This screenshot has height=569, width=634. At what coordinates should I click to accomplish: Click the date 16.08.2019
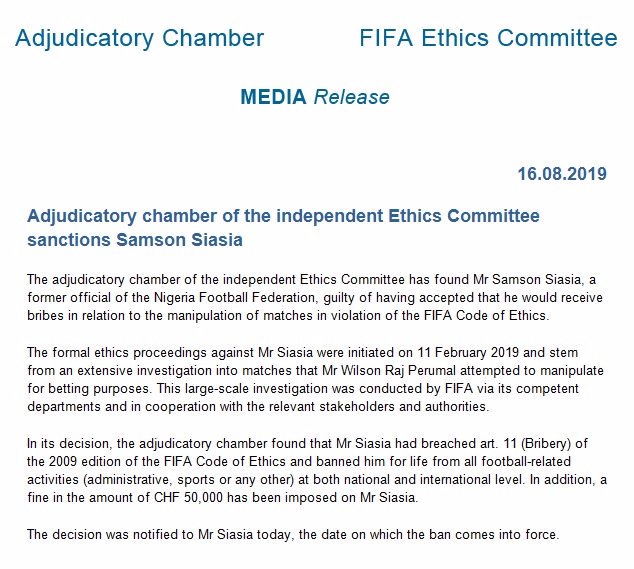(562, 174)
